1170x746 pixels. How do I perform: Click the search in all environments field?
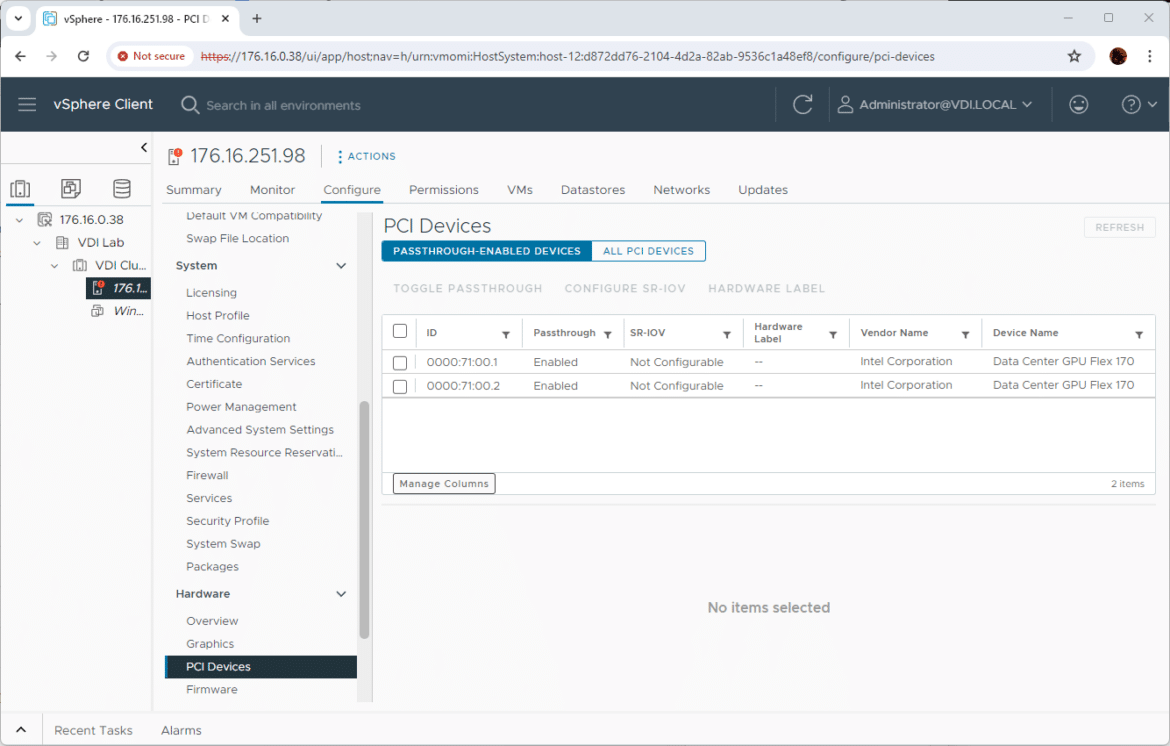point(283,105)
